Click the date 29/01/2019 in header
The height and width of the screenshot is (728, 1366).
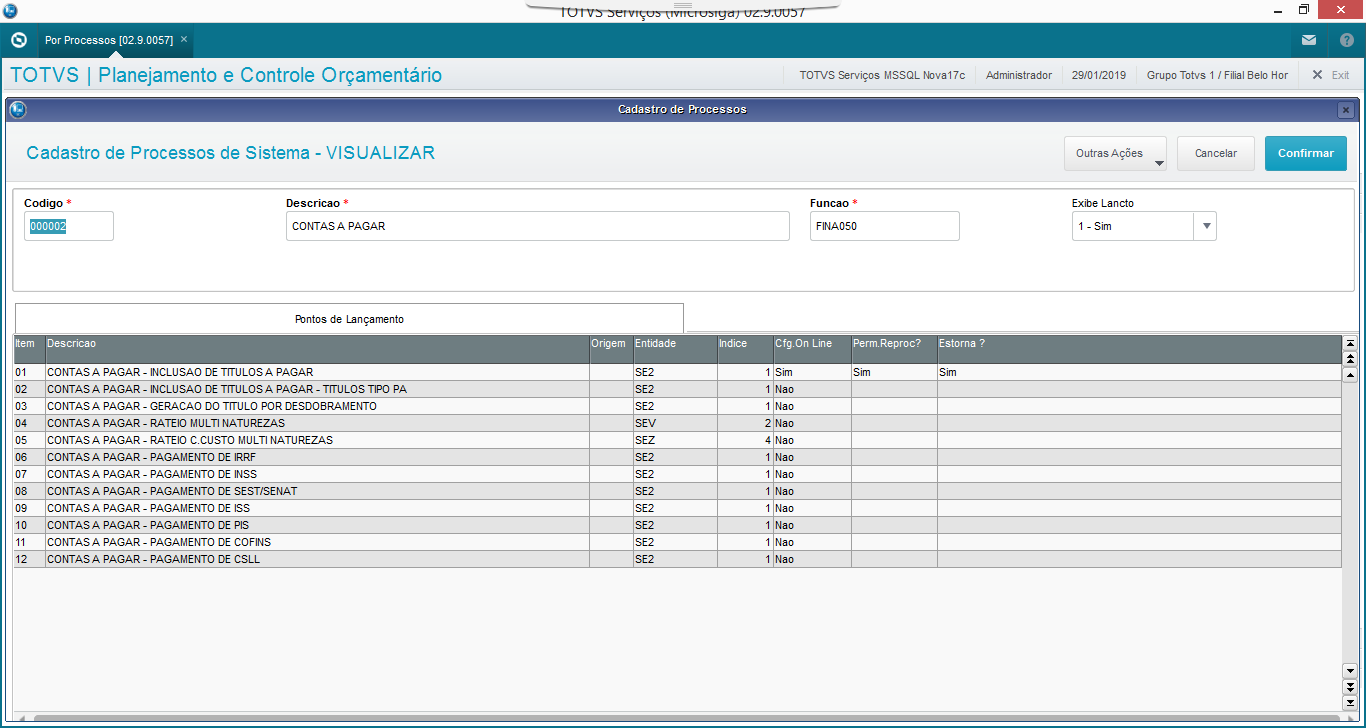[1099, 75]
